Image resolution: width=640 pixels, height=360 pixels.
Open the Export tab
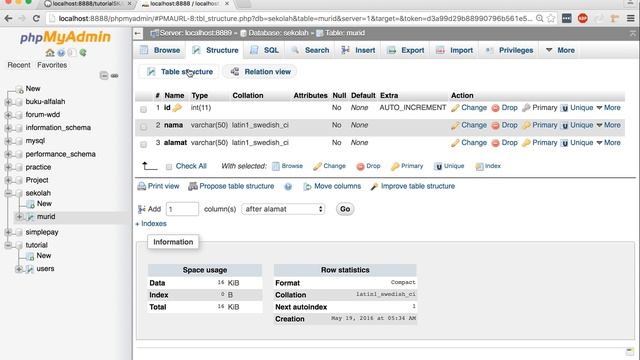[406, 50]
